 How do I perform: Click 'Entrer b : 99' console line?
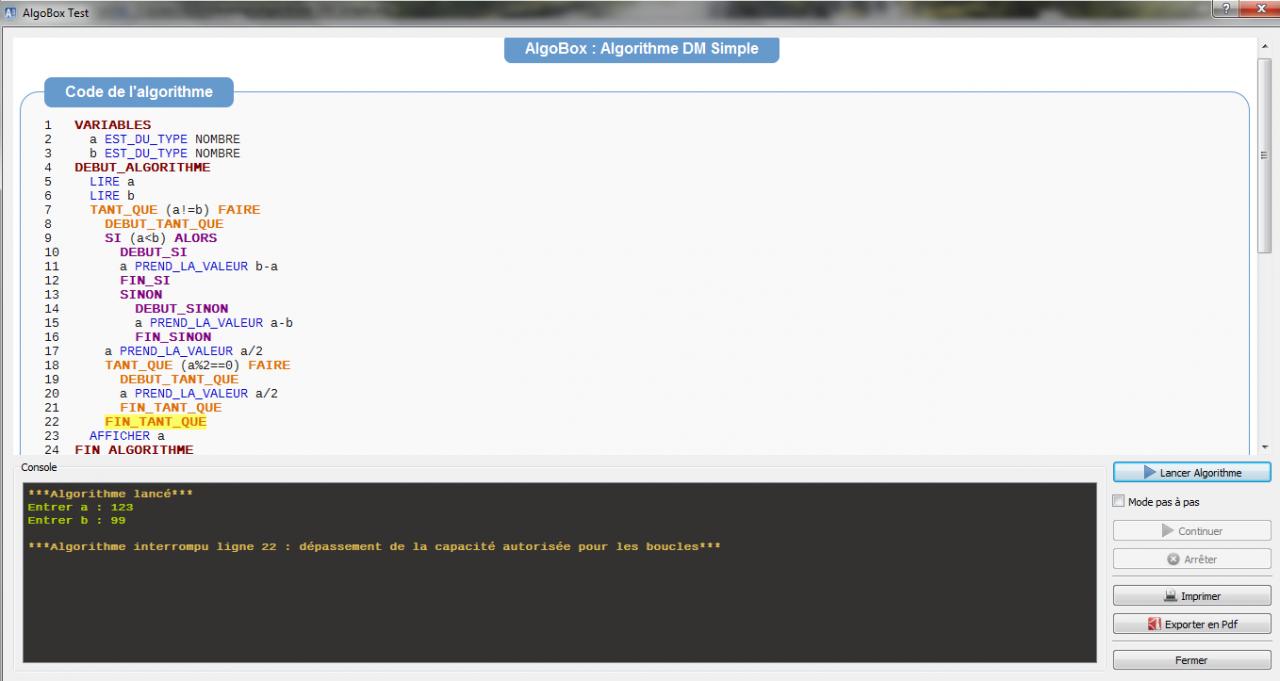tap(76, 520)
